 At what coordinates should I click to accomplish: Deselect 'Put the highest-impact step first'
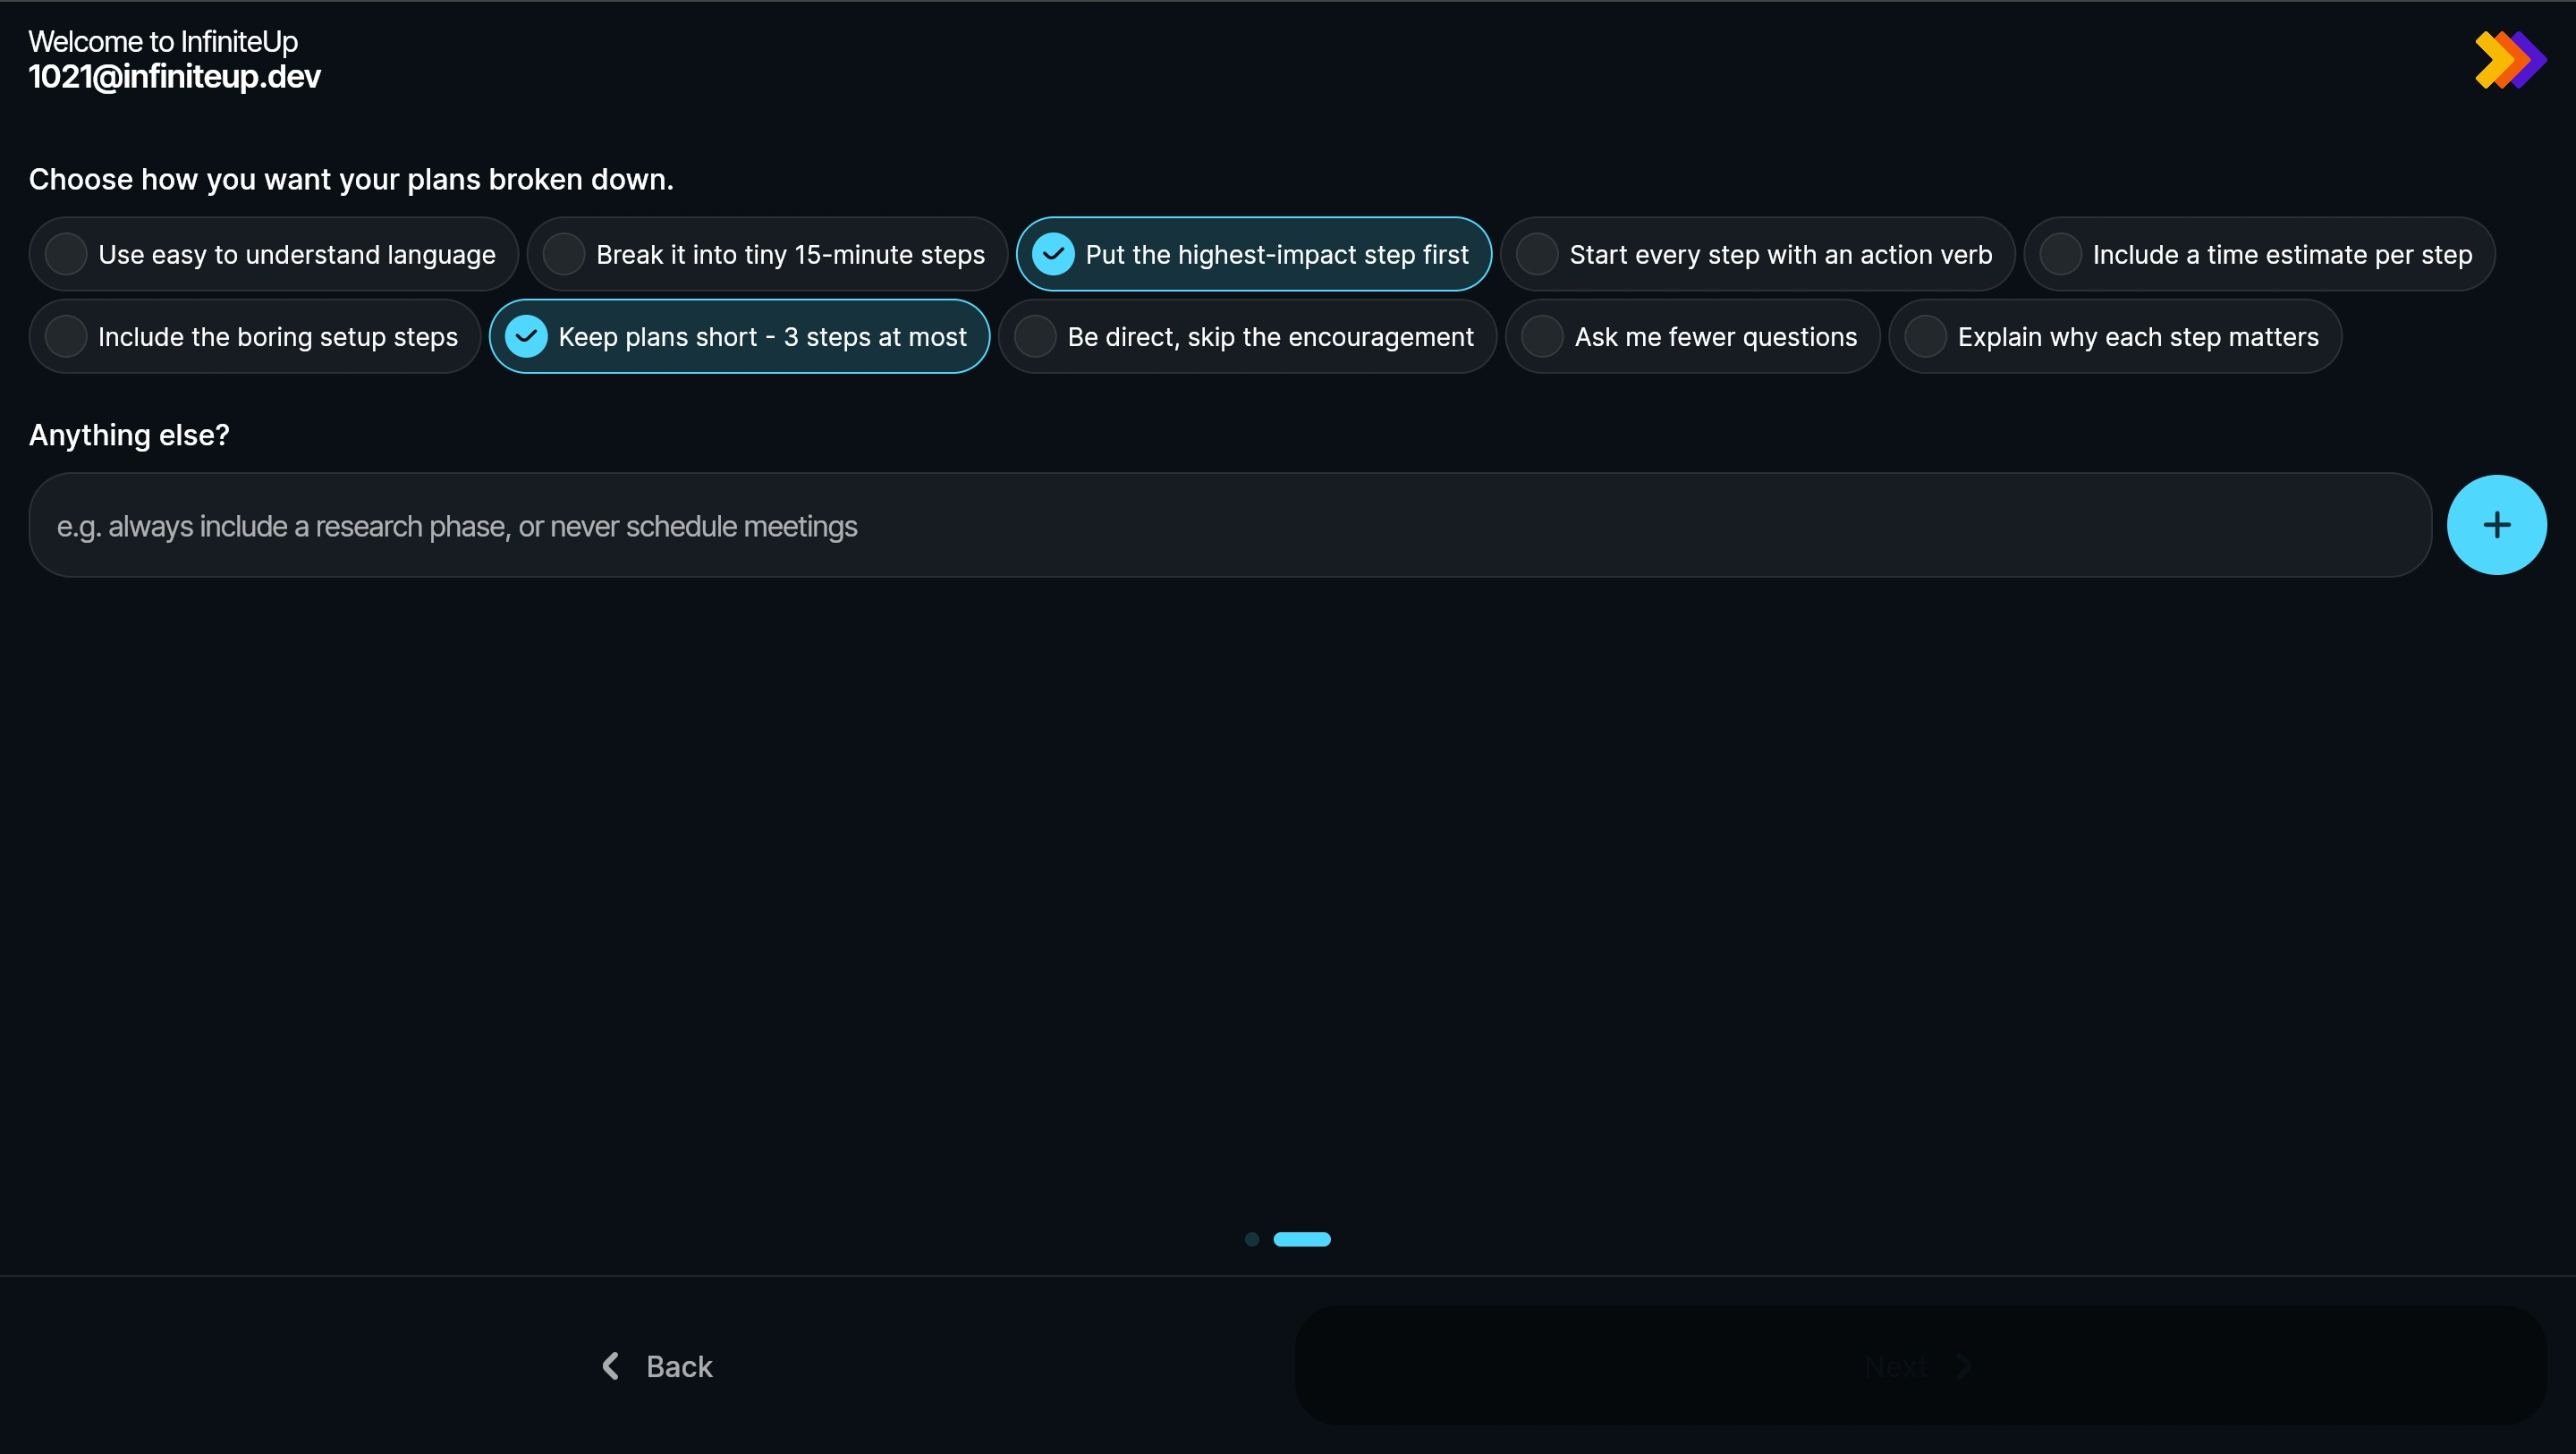click(1254, 254)
